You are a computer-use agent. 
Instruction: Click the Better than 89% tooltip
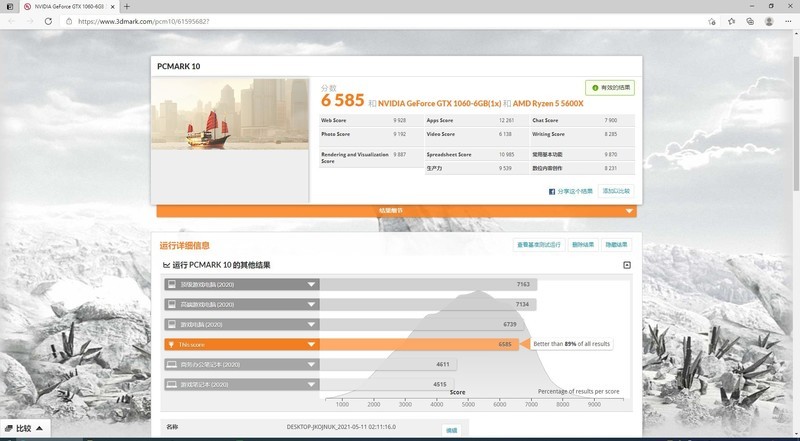[x=571, y=344]
